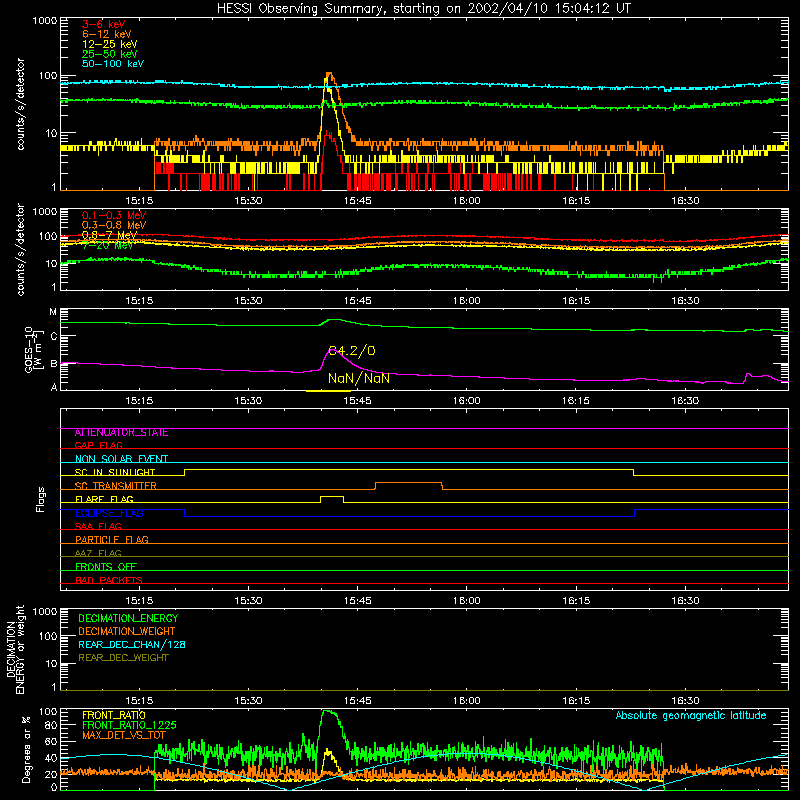Click the "0.8-7 MeV" legend label
Image resolution: width=800 pixels, height=800 pixels.
tap(109, 235)
